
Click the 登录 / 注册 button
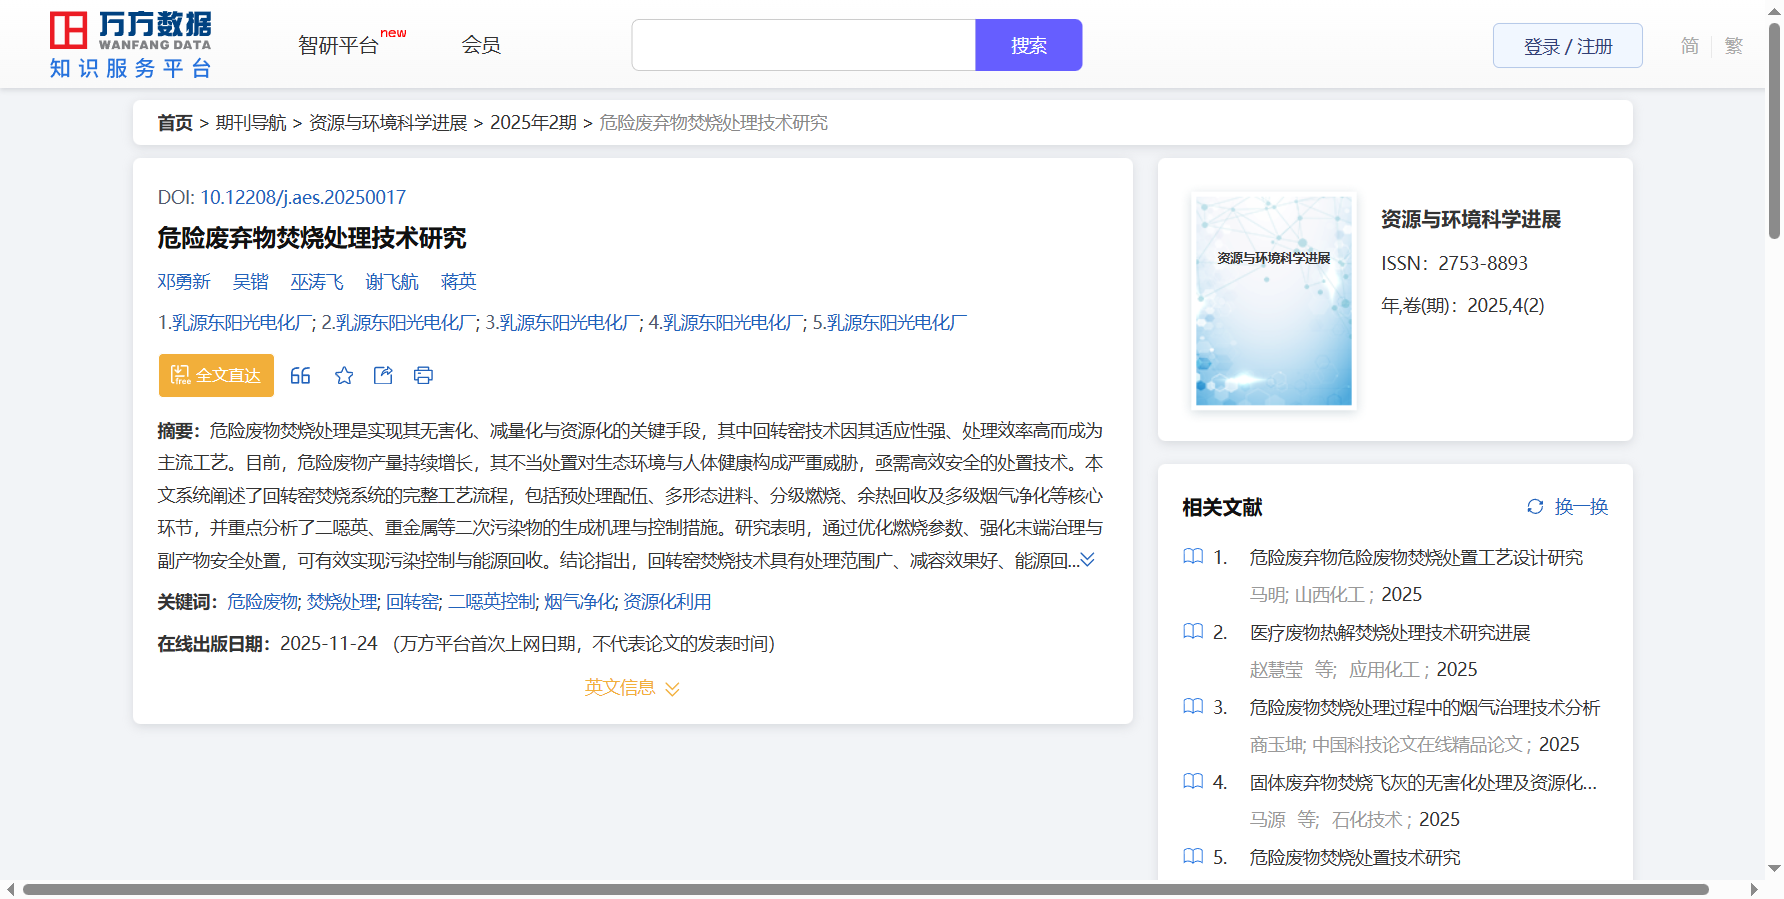(1567, 46)
